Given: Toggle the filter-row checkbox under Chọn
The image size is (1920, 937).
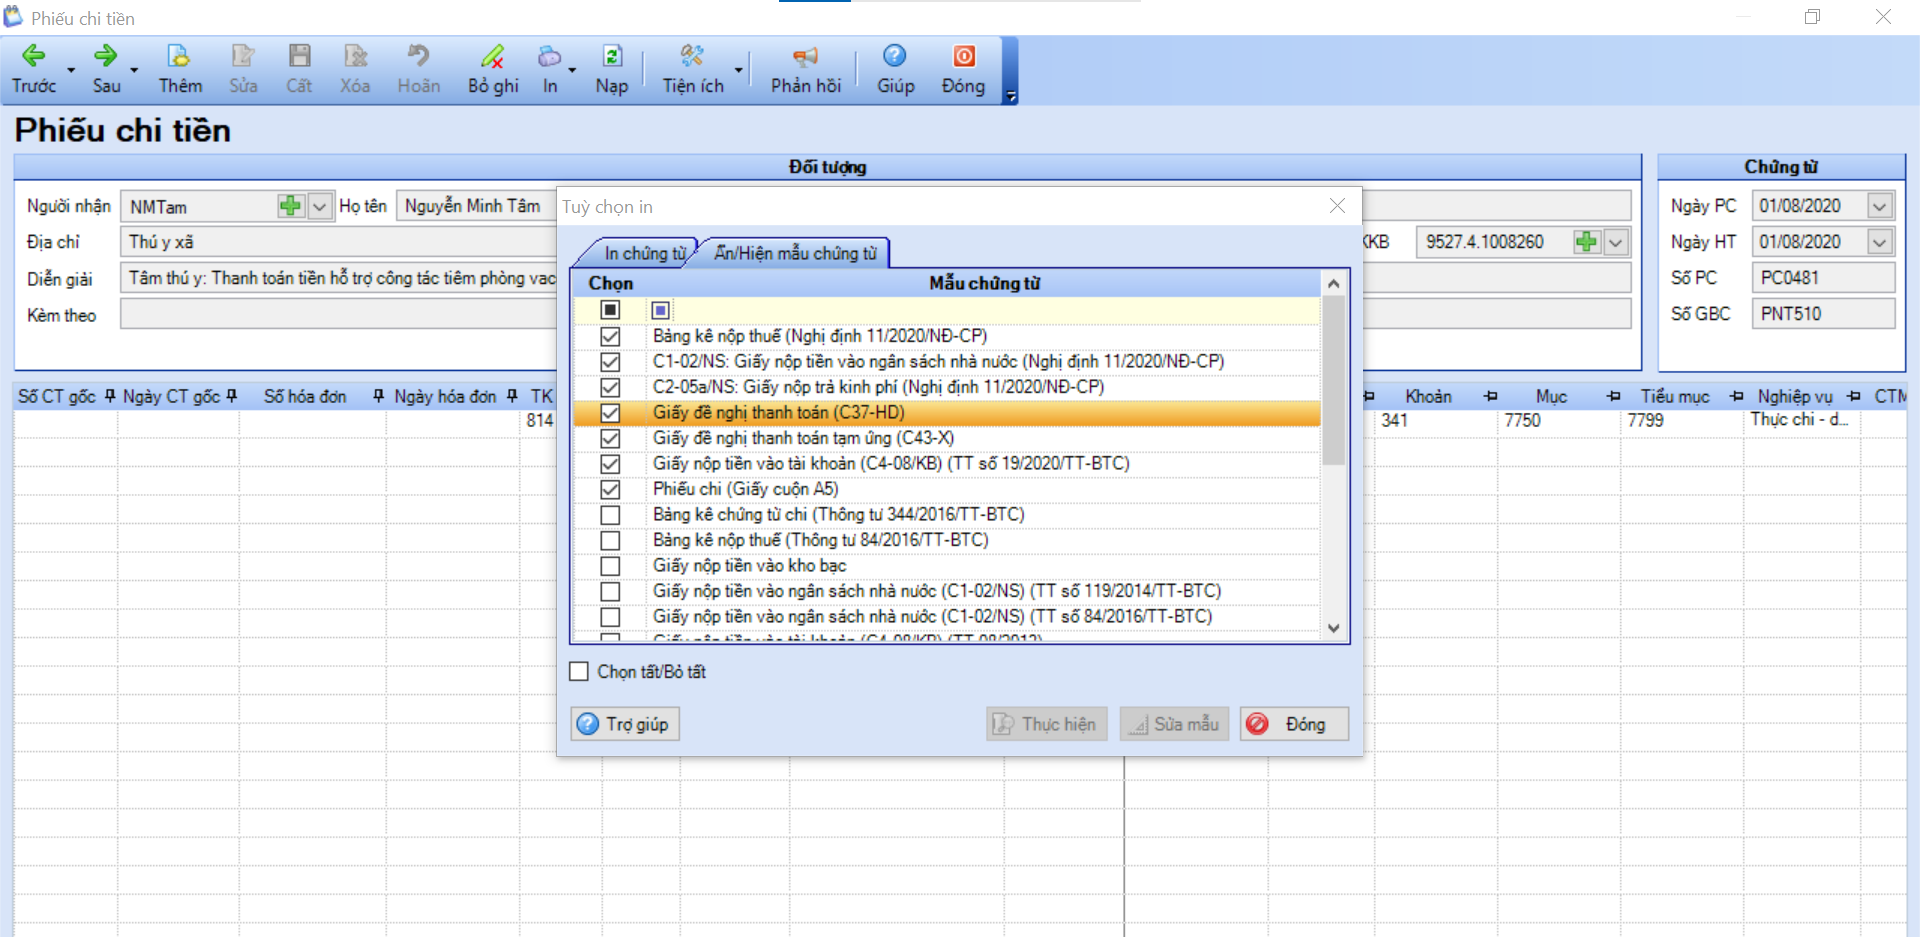Looking at the screenshot, I should (610, 310).
